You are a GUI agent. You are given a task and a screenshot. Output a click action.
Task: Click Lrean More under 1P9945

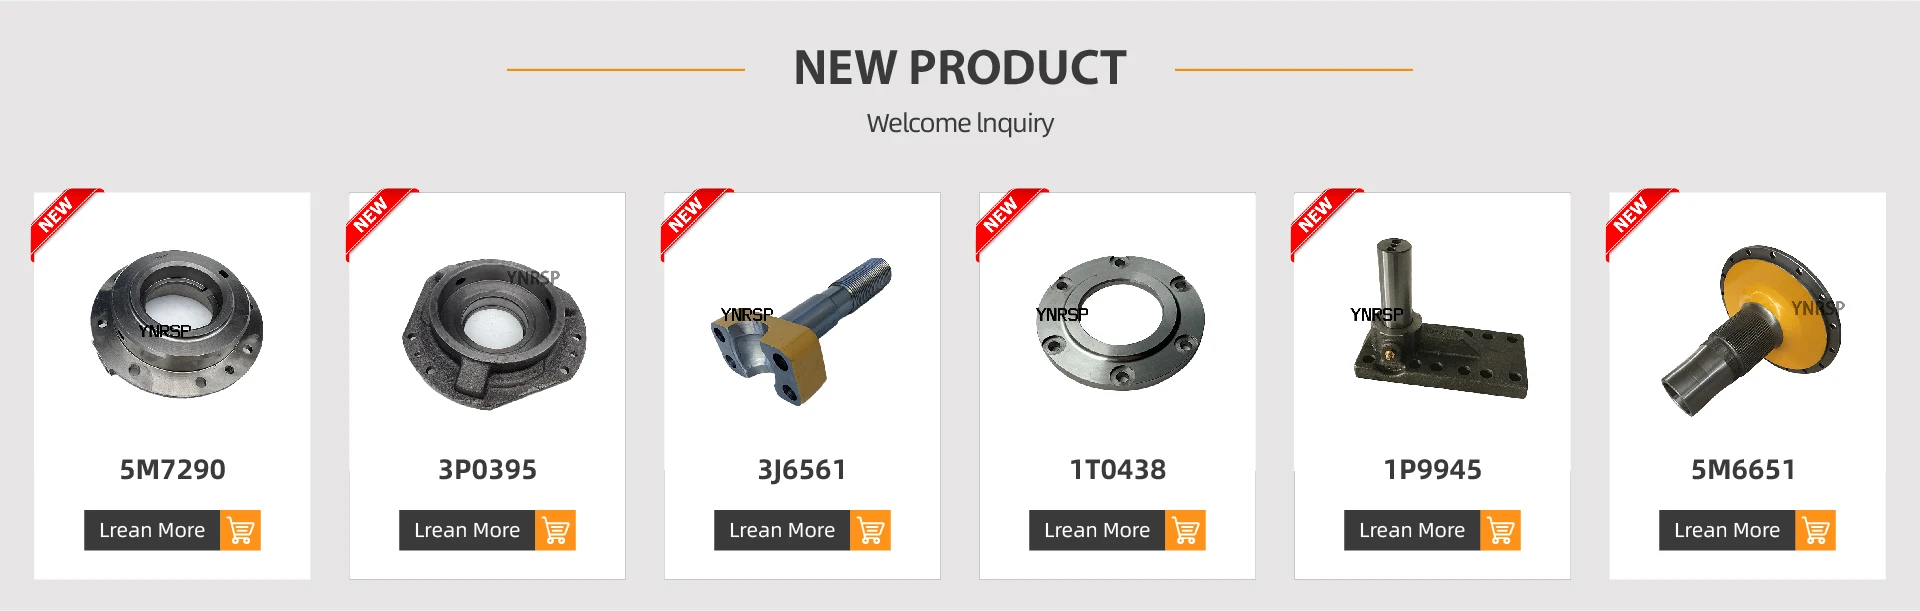1412,530
